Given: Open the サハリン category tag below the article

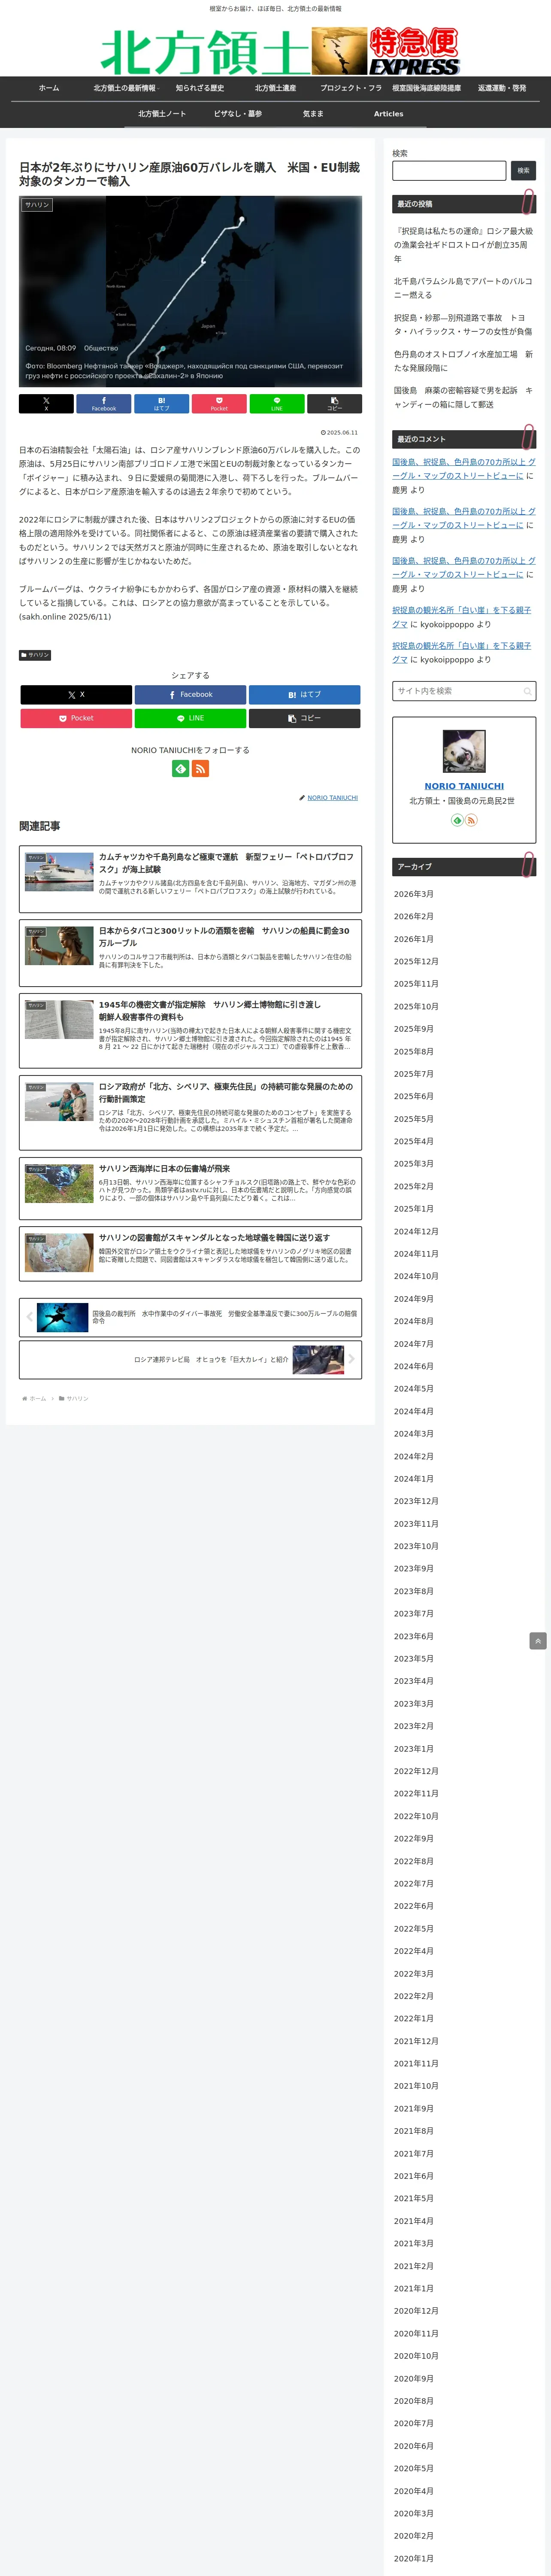Looking at the screenshot, I should tap(35, 655).
